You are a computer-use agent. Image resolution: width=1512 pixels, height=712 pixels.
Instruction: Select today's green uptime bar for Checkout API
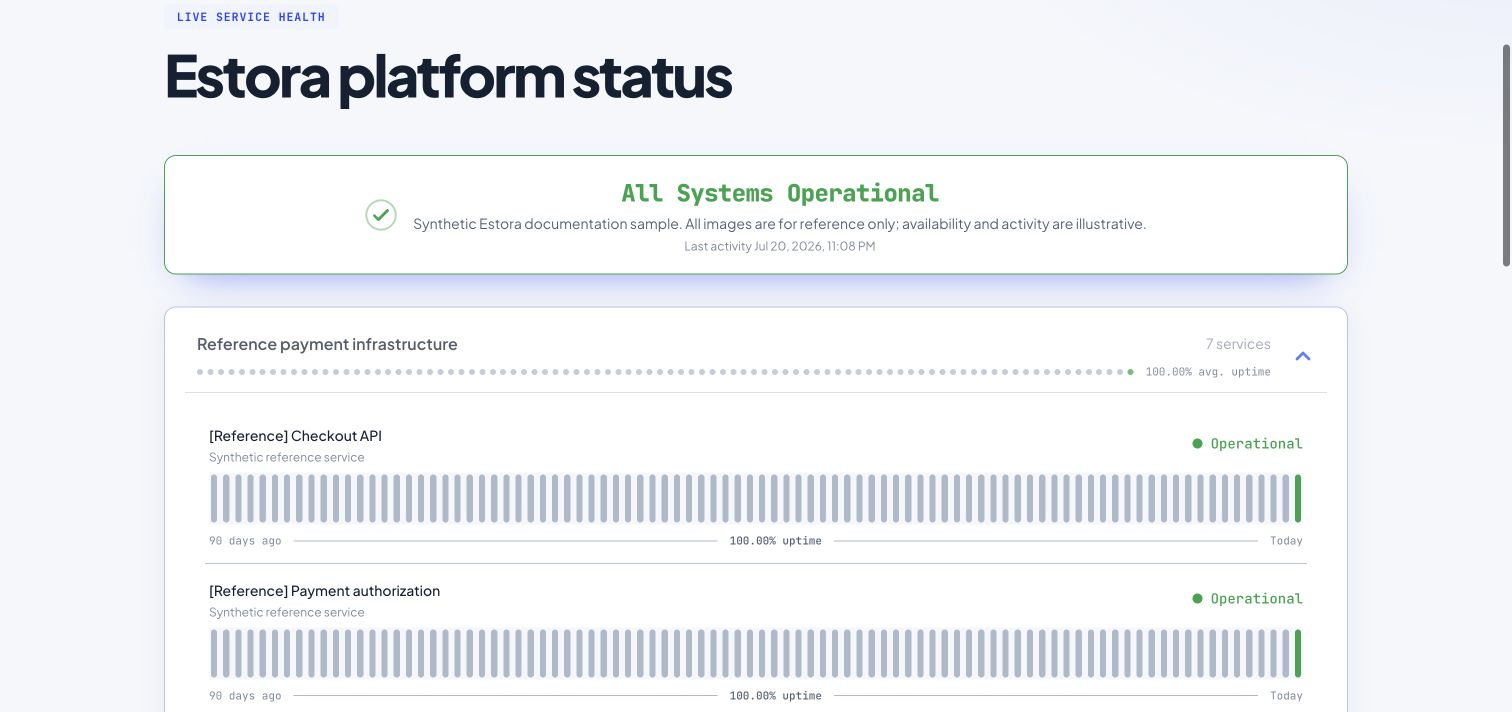tap(1298, 498)
